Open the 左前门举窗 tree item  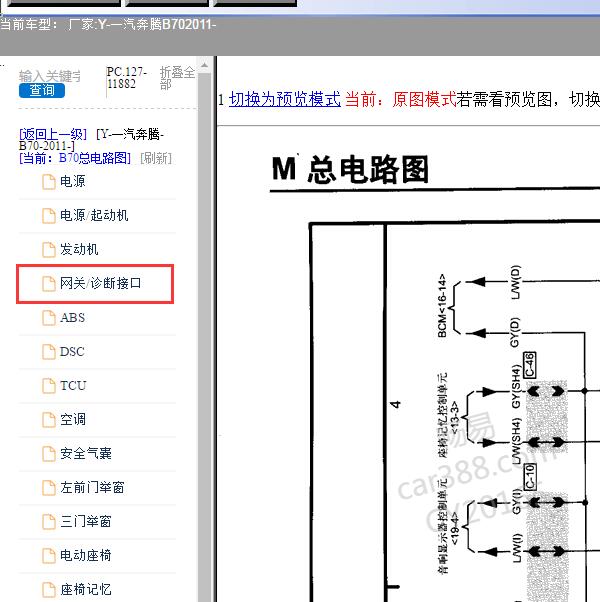pos(92,487)
